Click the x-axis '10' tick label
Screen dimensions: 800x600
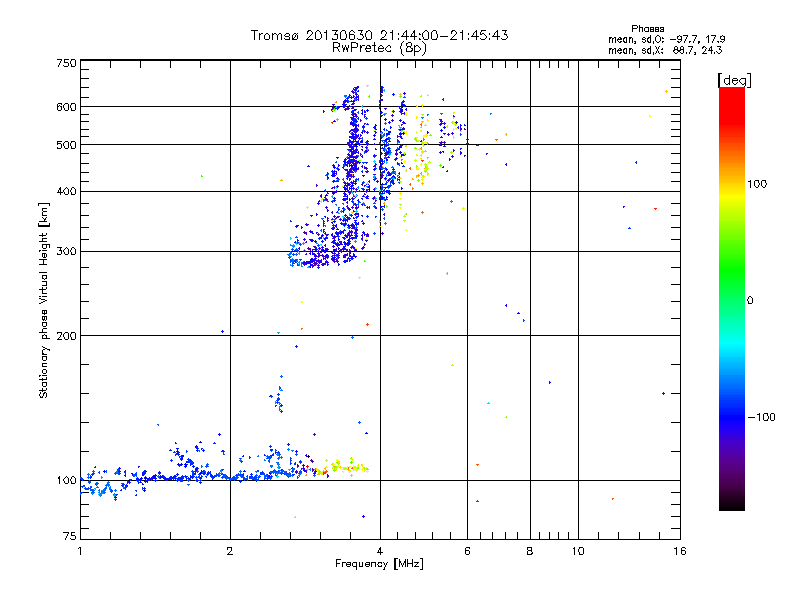tap(578, 551)
